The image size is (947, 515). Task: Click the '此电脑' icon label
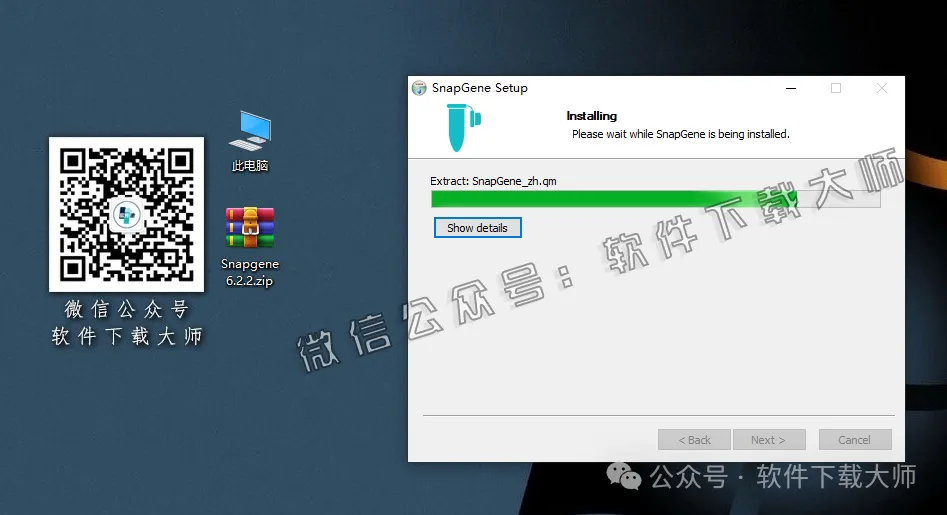[x=250, y=165]
